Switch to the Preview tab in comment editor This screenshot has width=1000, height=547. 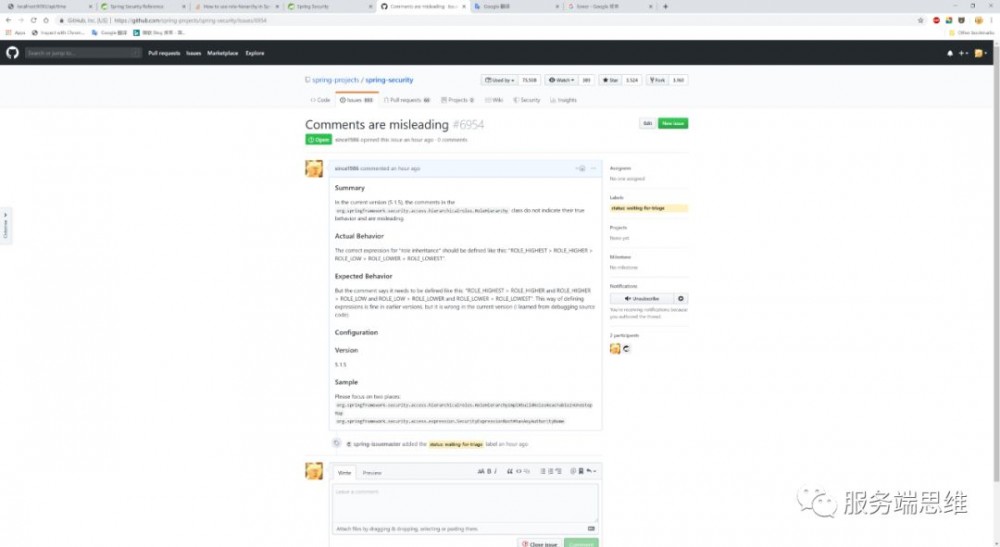(x=372, y=473)
